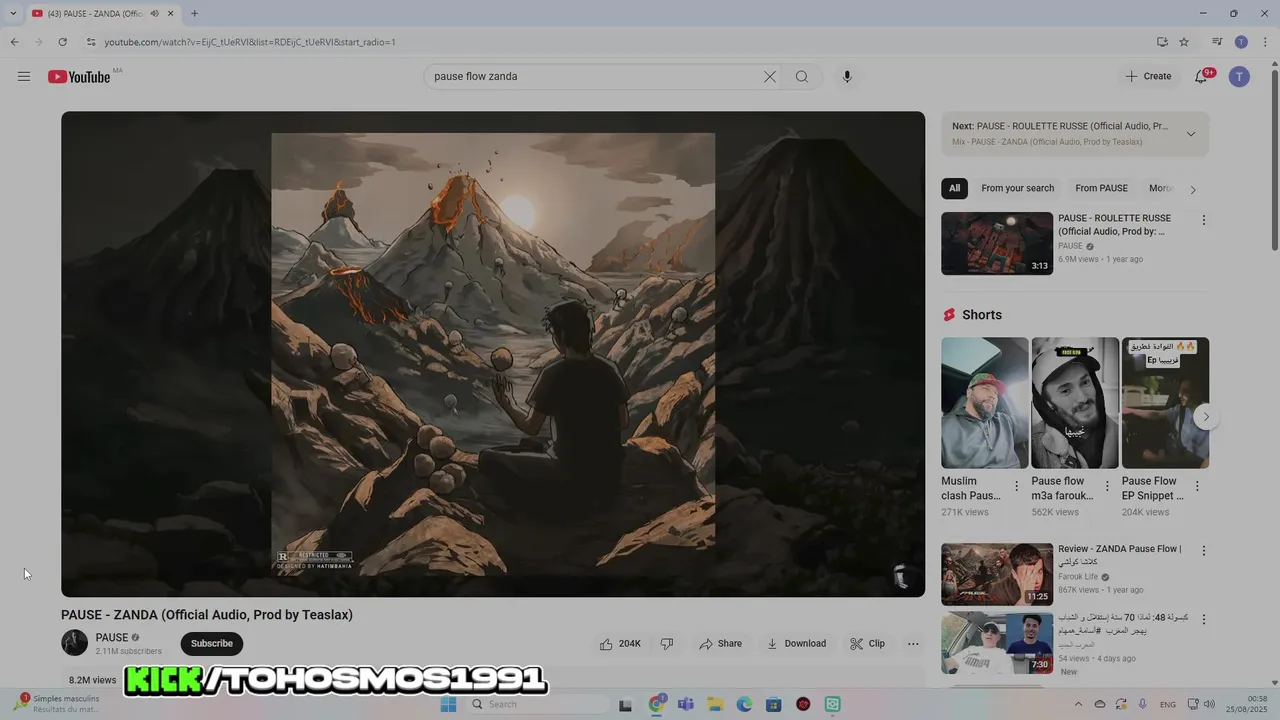Open the PAUSE - ROULETTE RUSSE thumbnail
The width and height of the screenshot is (1280, 720).
point(997,243)
